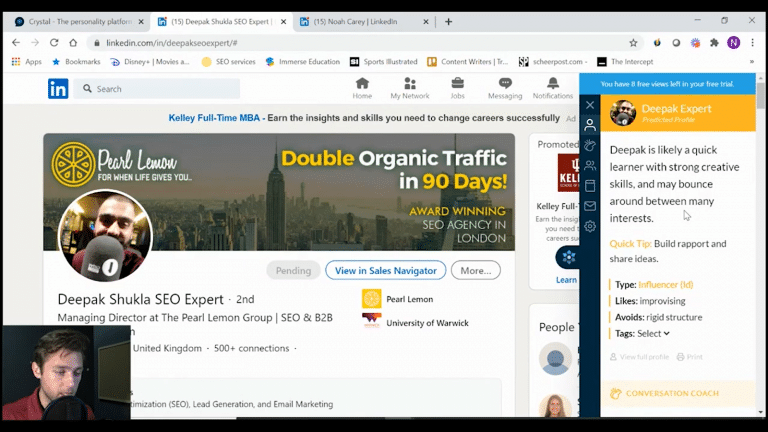Image resolution: width=768 pixels, height=432 pixels.
Task: Expand the Tags Select dropdown
Action: click(653, 333)
